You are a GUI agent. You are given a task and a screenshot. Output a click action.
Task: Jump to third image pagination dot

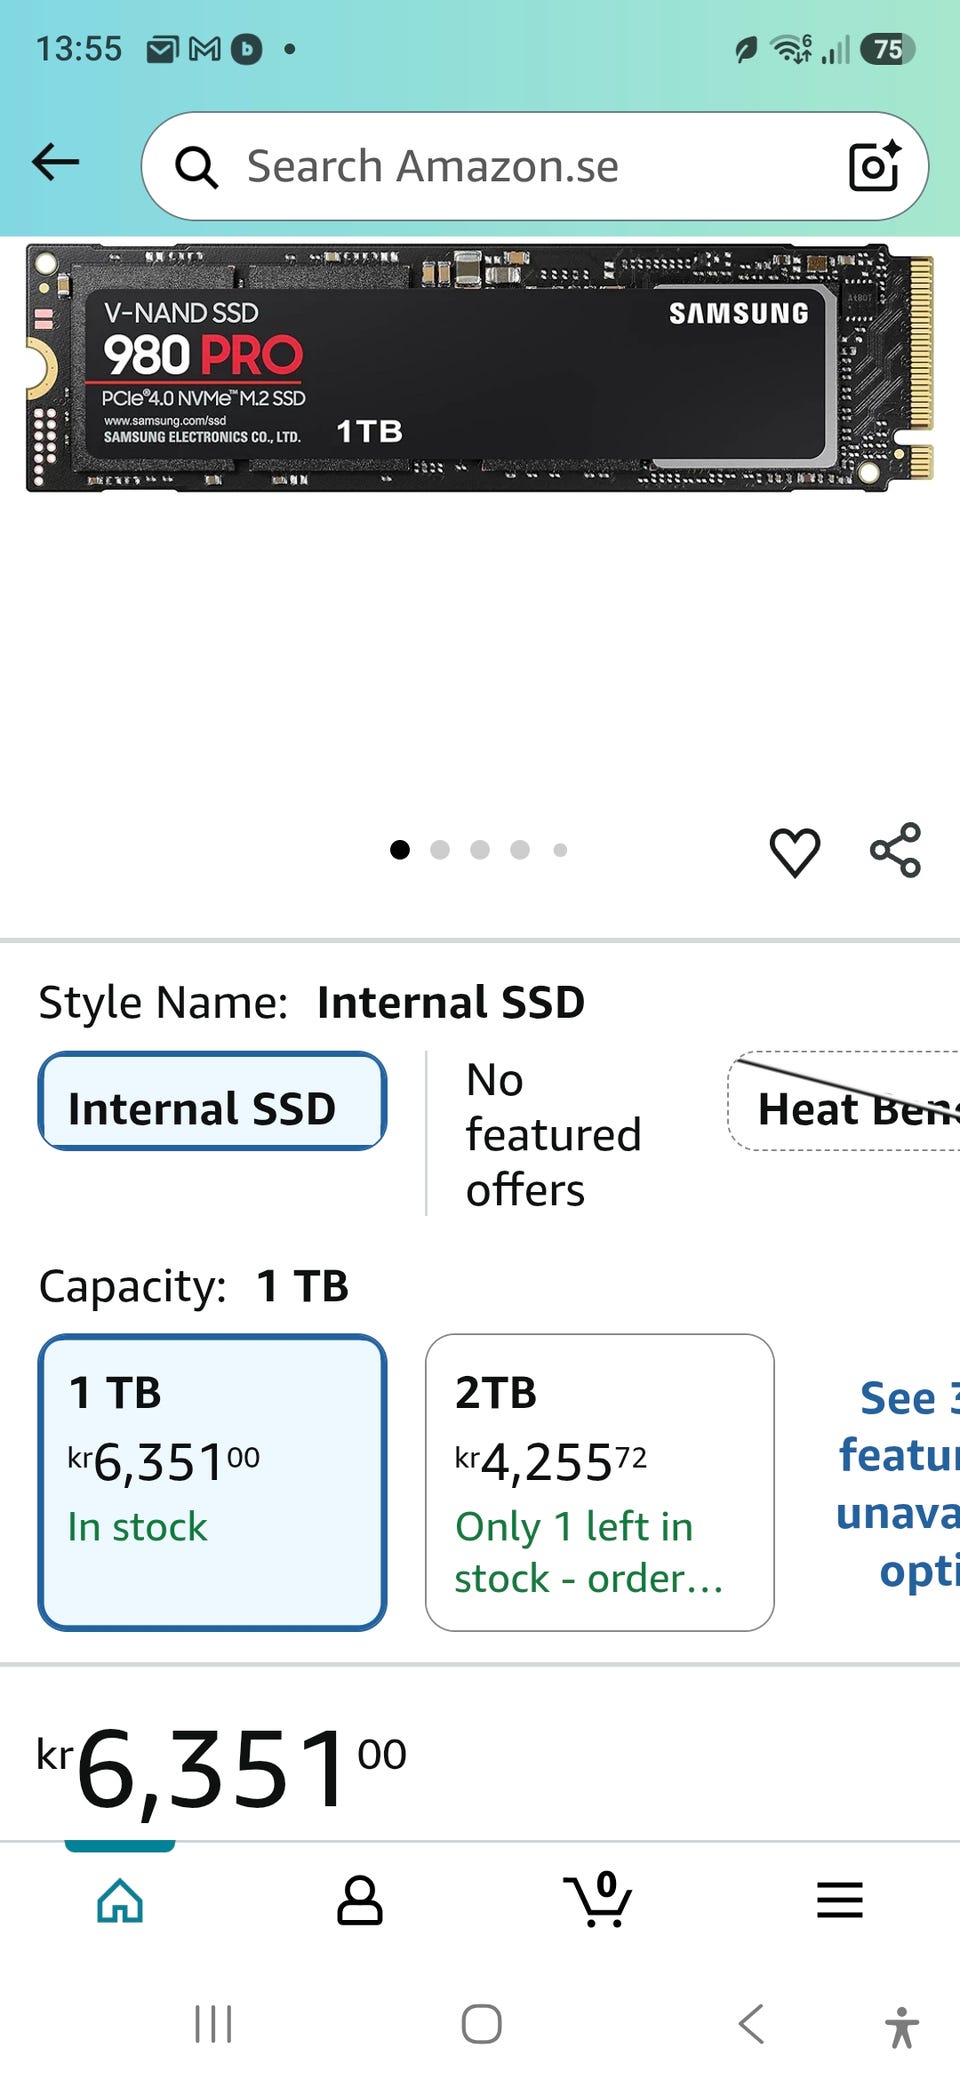(480, 850)
